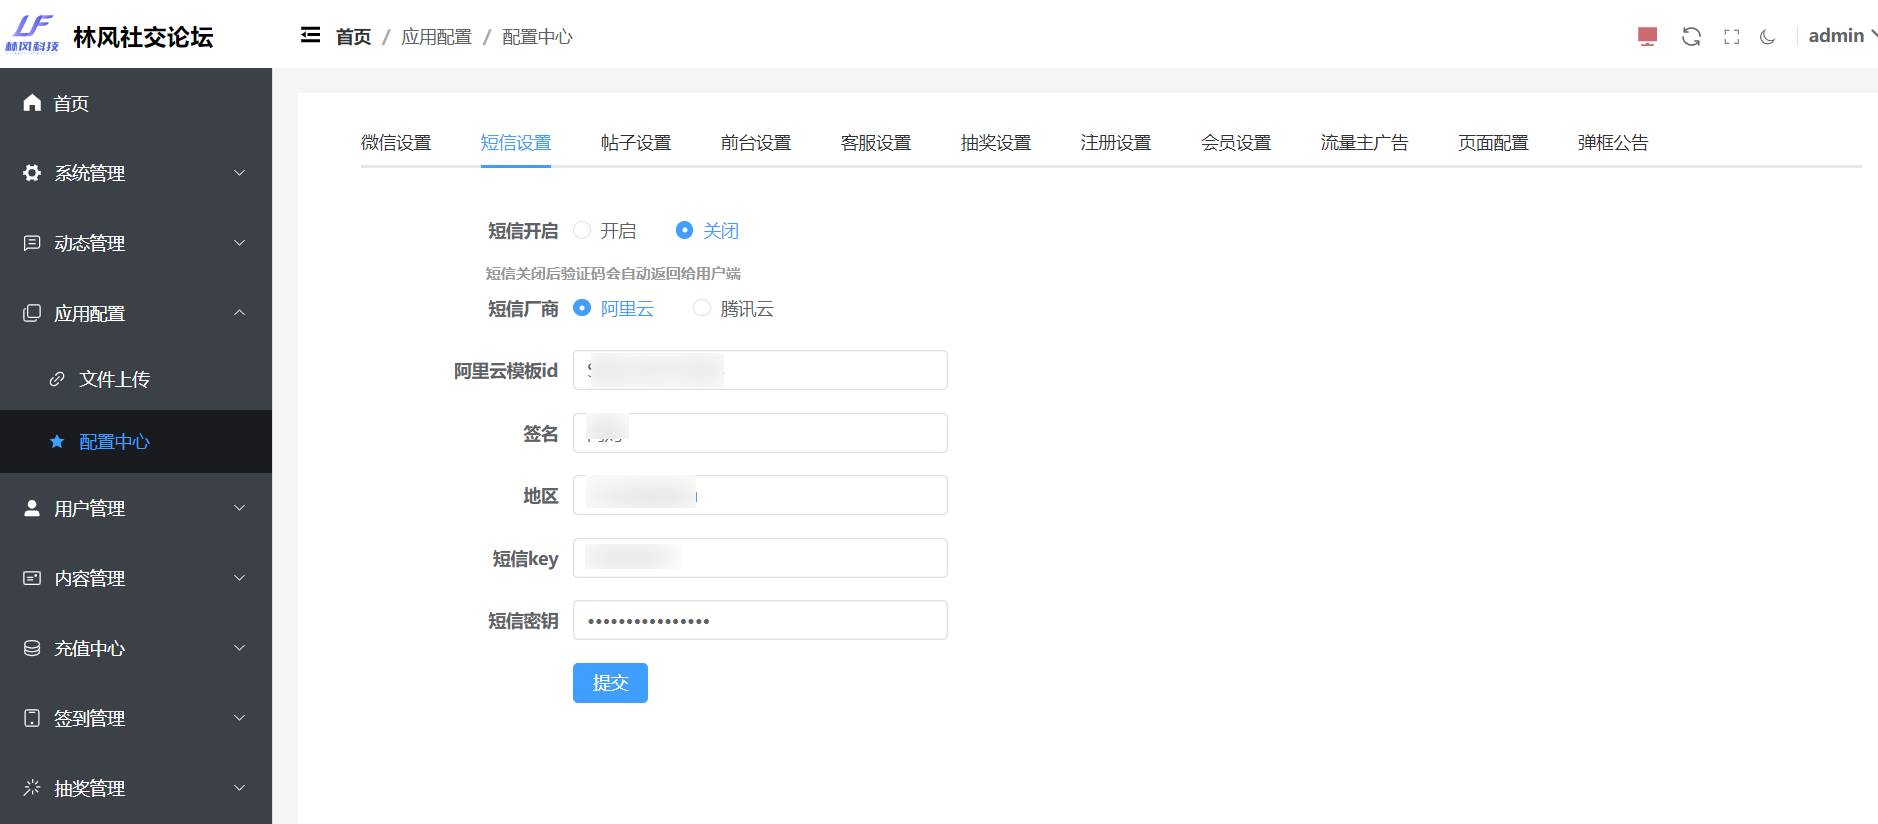Click the 内容管理 card icon

[32, 578]
